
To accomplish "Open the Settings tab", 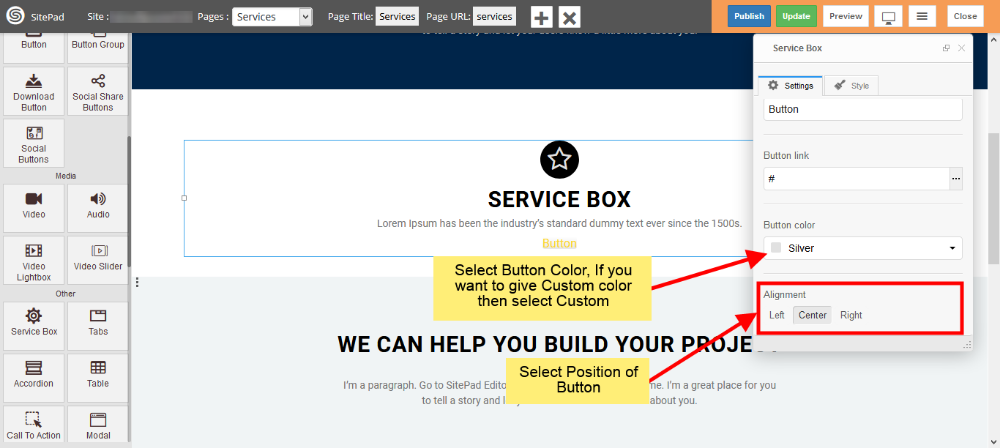I will 790,86.
